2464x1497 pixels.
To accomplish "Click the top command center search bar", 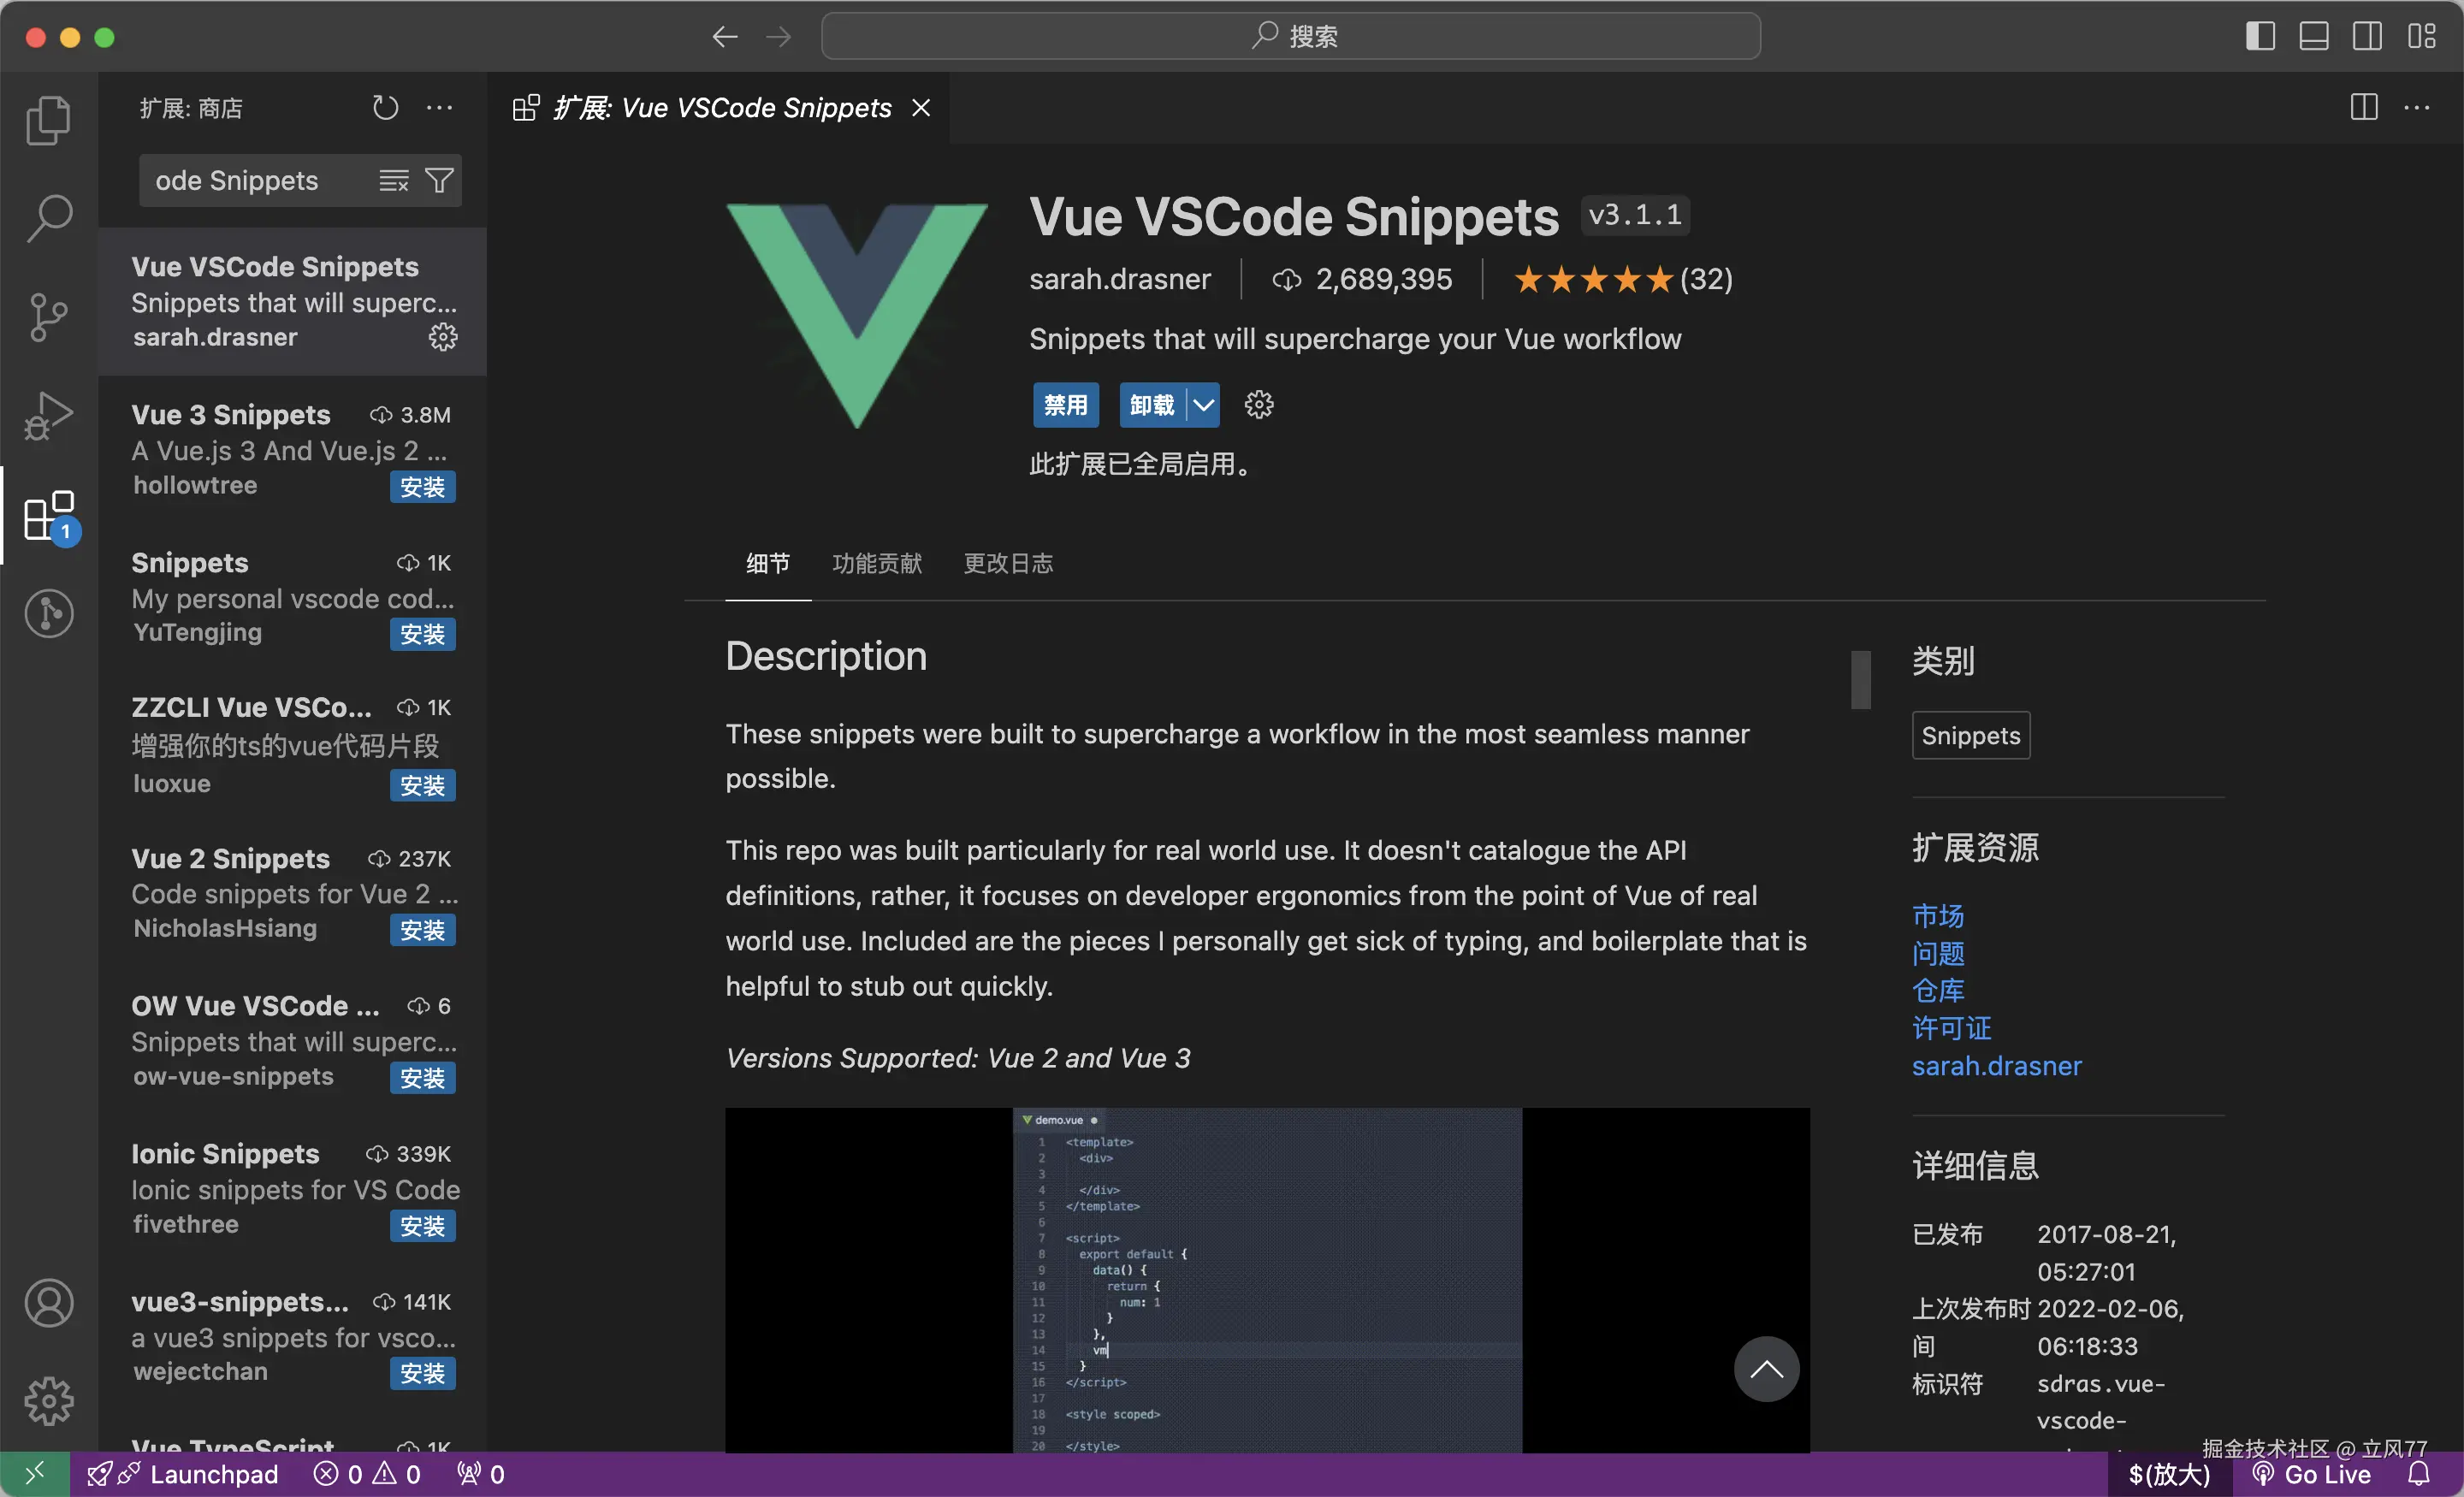I will point(1290,37).
